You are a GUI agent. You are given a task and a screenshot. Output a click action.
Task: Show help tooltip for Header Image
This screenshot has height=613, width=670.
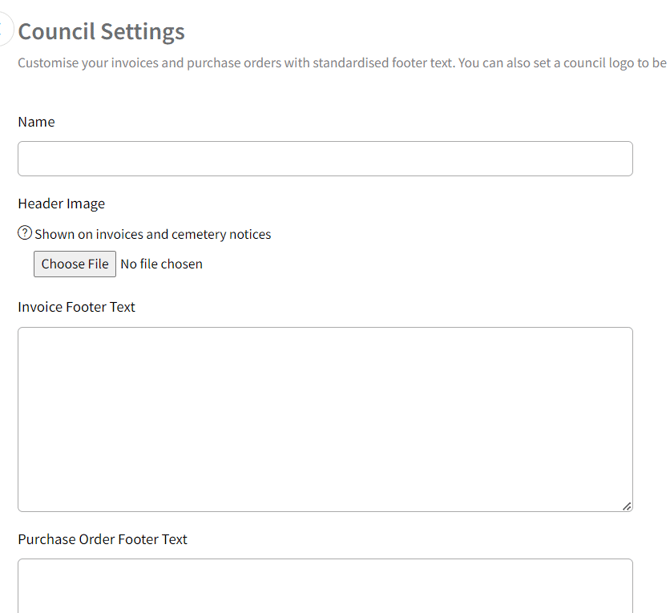click(25, 234)
